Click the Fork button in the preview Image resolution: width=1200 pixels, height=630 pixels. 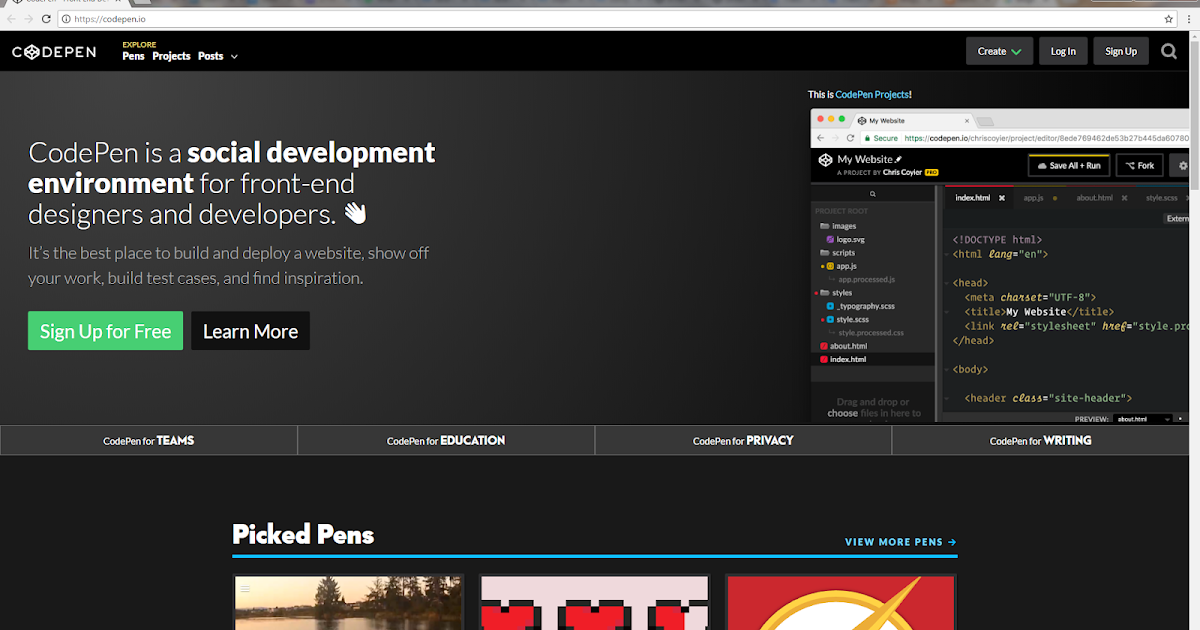[x=1140, y=165]
